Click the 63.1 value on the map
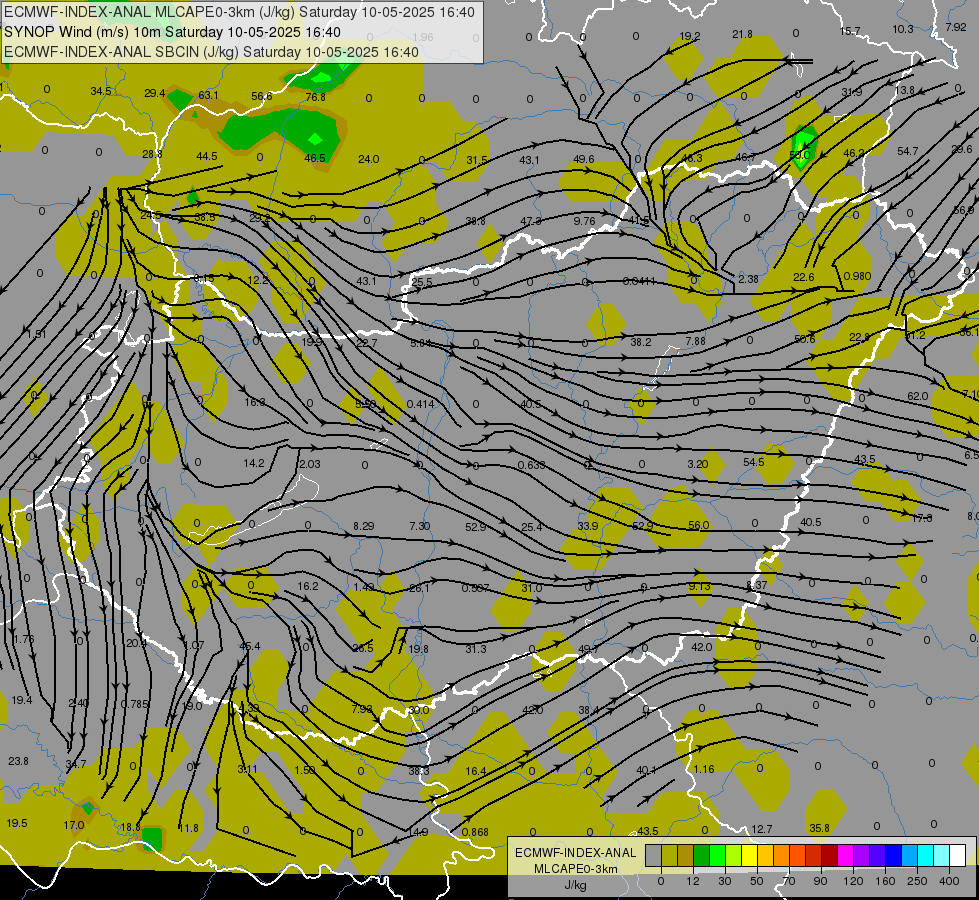 (x=209, y=95)
